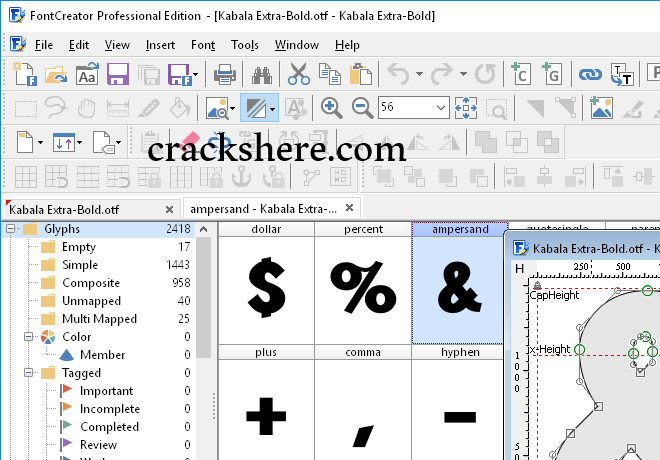Click the Undo arrow
The image size is (660, 460).
click(x=398, y=74)
